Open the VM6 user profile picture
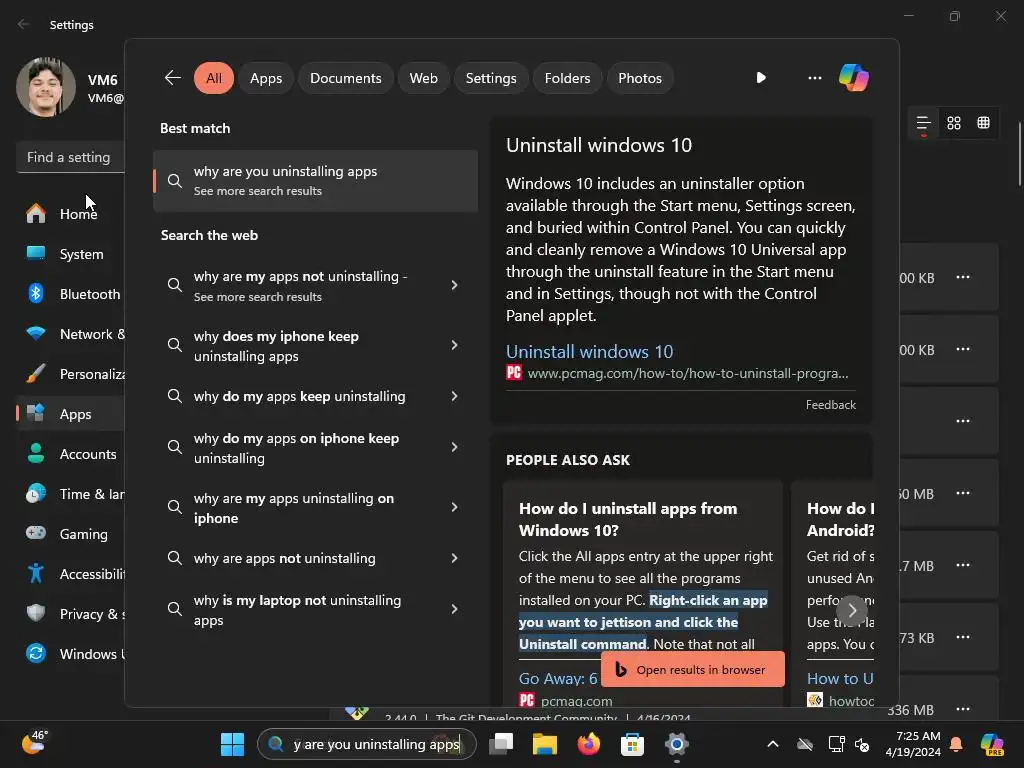The height and width of the screenshot is (768, 1024). 46,87
